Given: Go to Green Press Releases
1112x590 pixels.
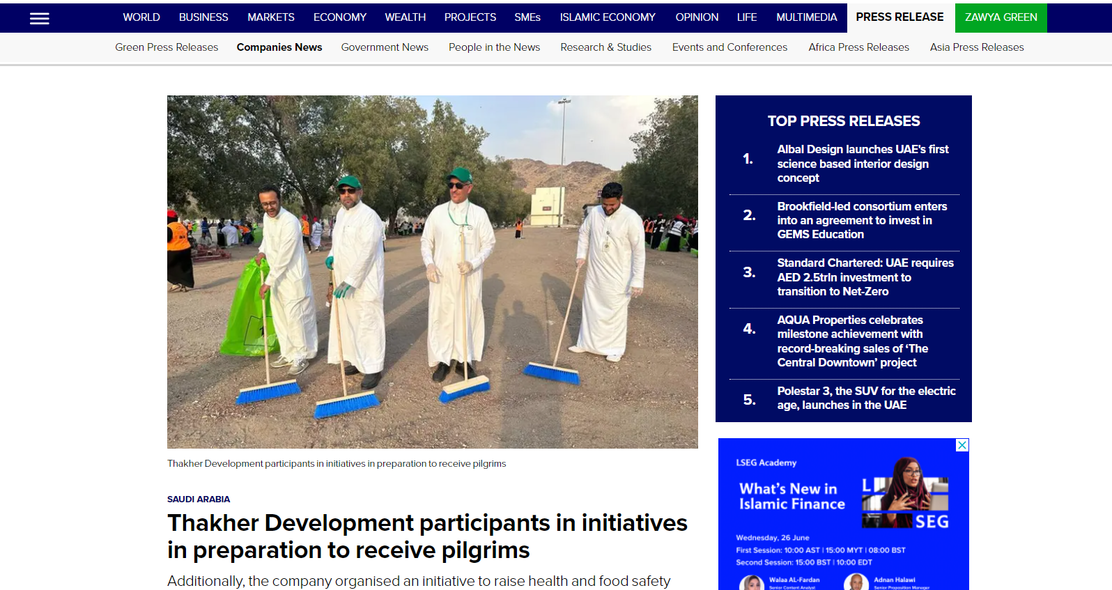Looking at the screenshot, I should pos(167,48).
